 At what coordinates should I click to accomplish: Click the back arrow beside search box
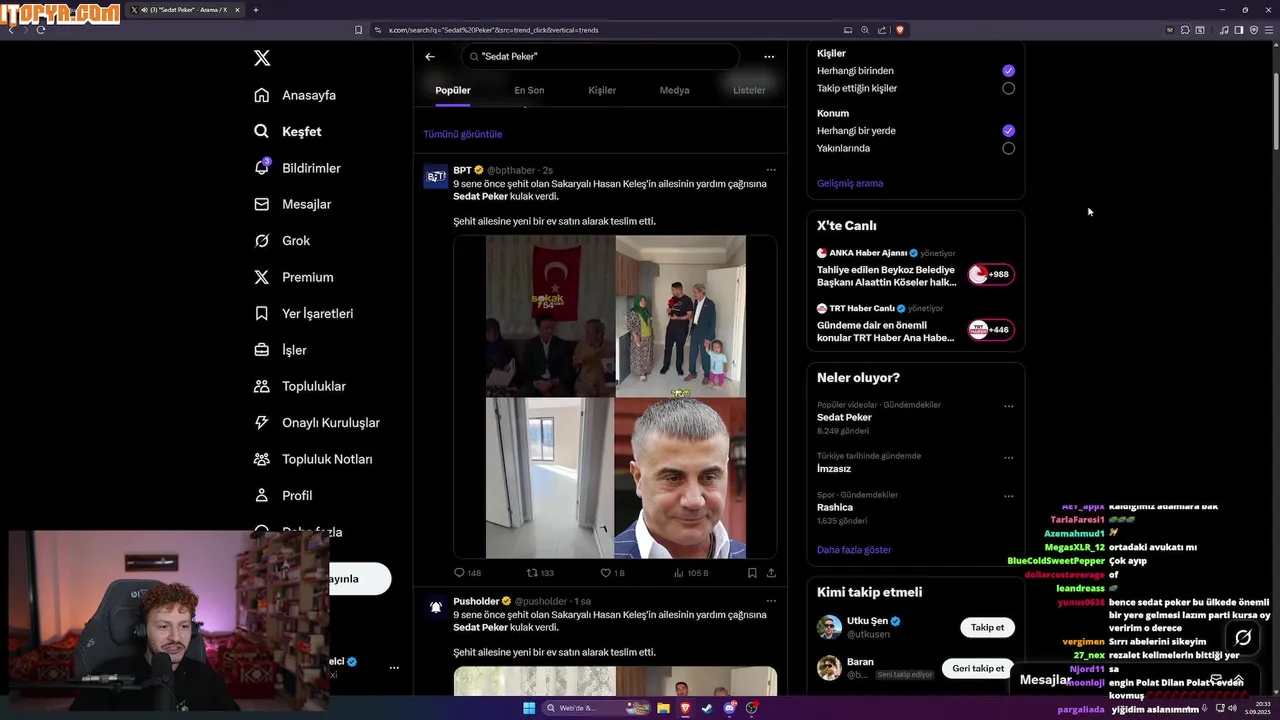[430, 57]
